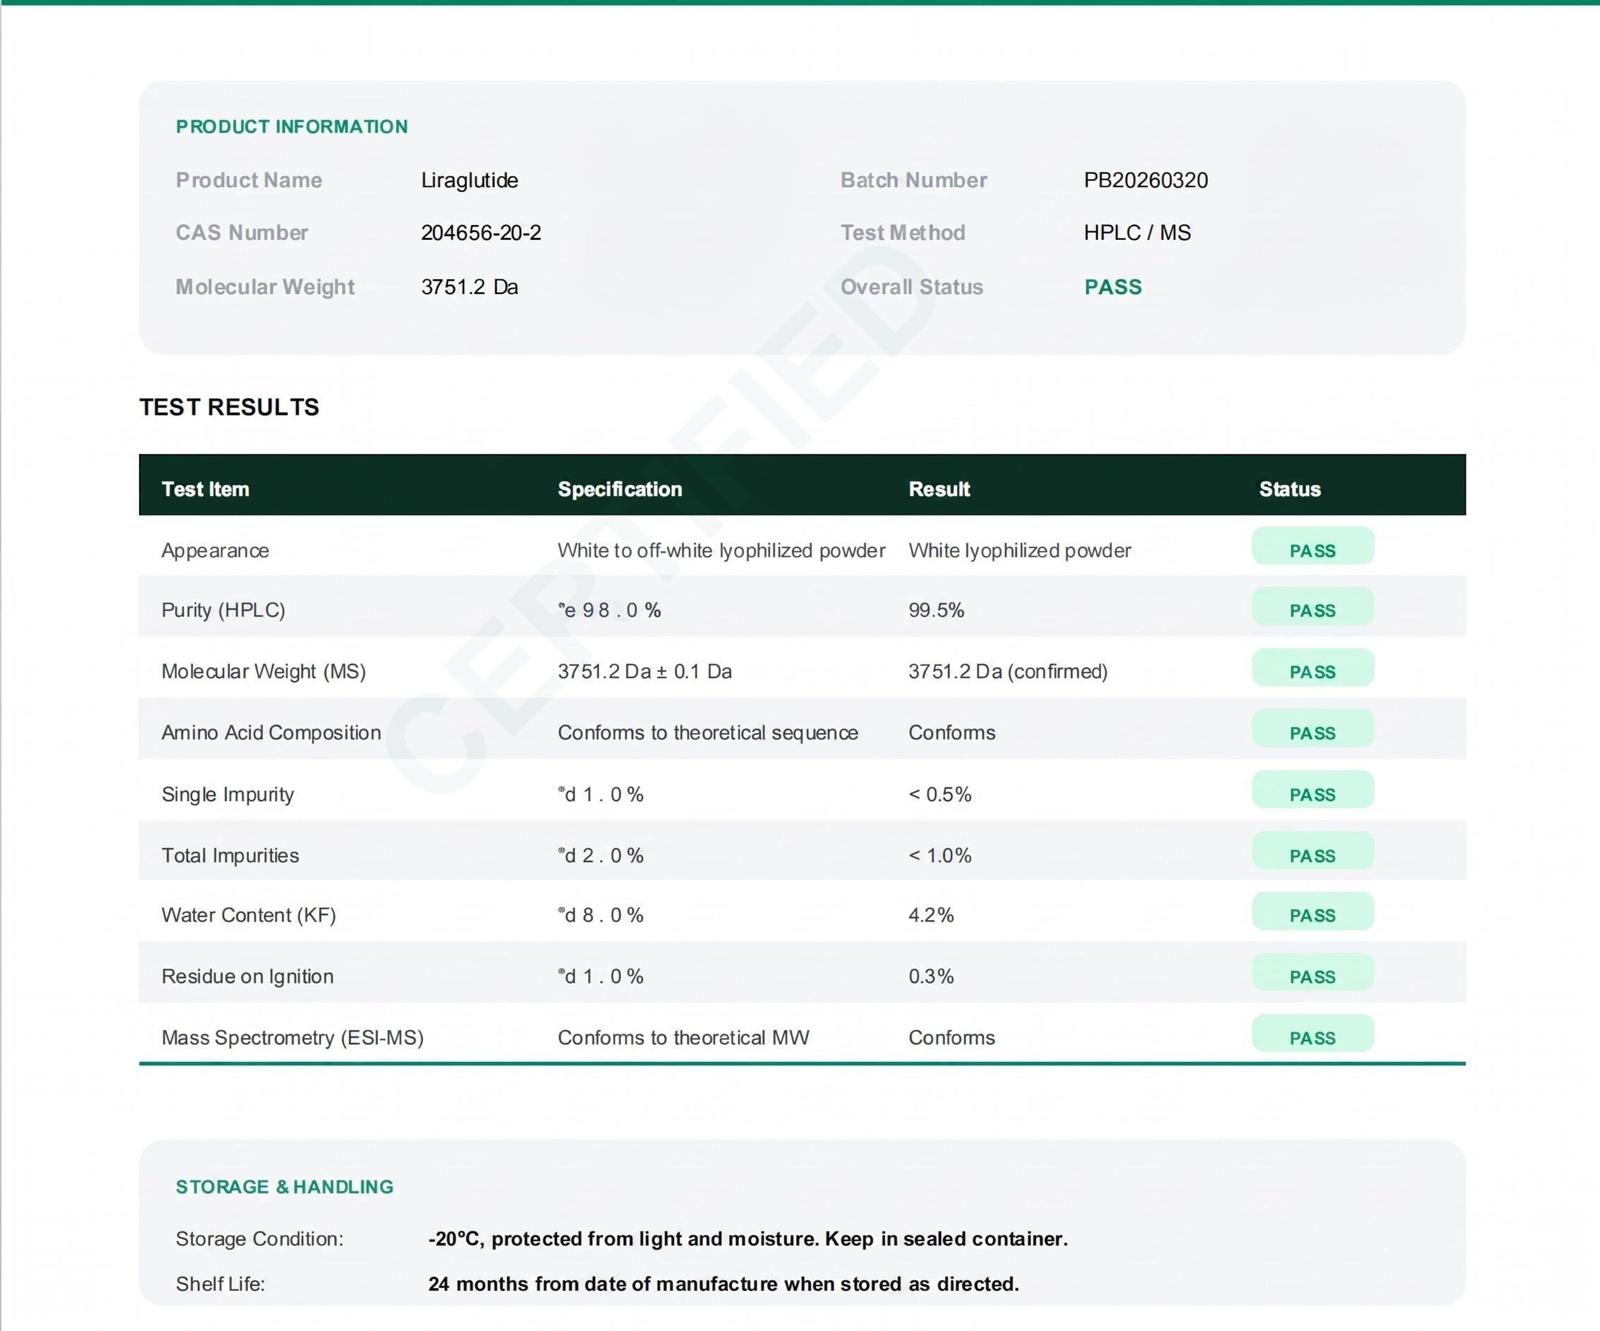Viewport: 1600px width, 1331px height.
Task: Click the Overall Status PASS value
Action: 1113,287
